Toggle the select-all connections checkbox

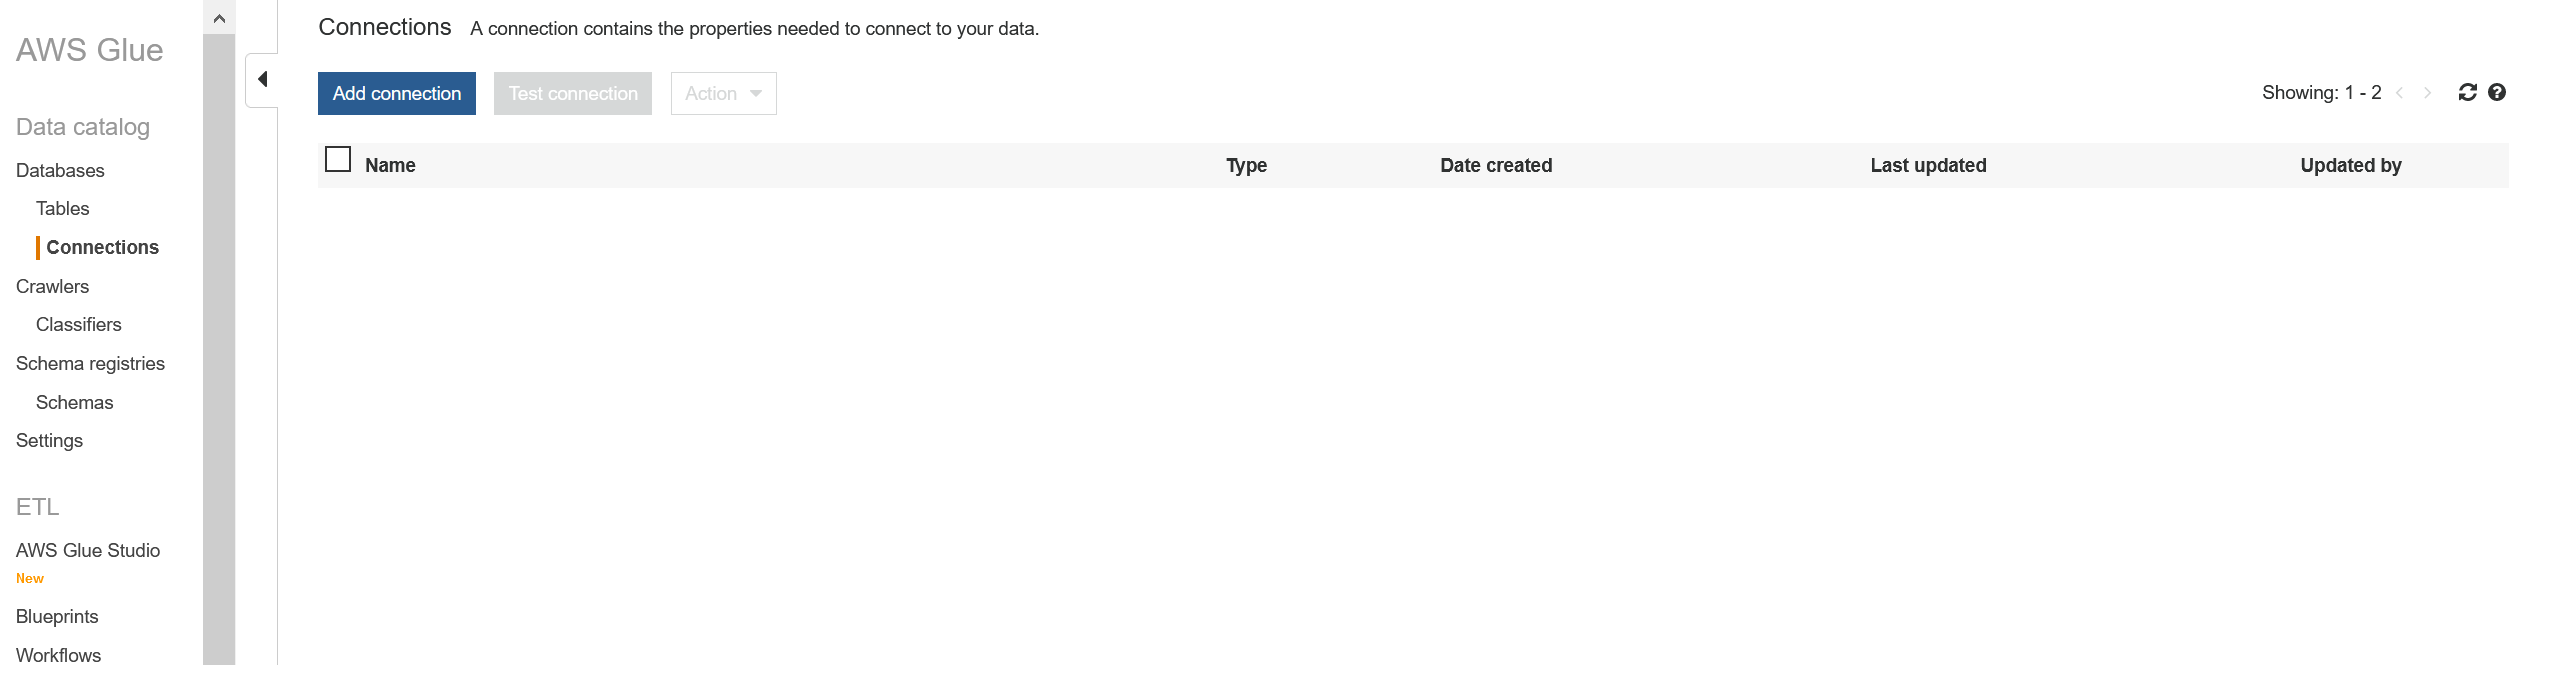click(x=338, y=160)
